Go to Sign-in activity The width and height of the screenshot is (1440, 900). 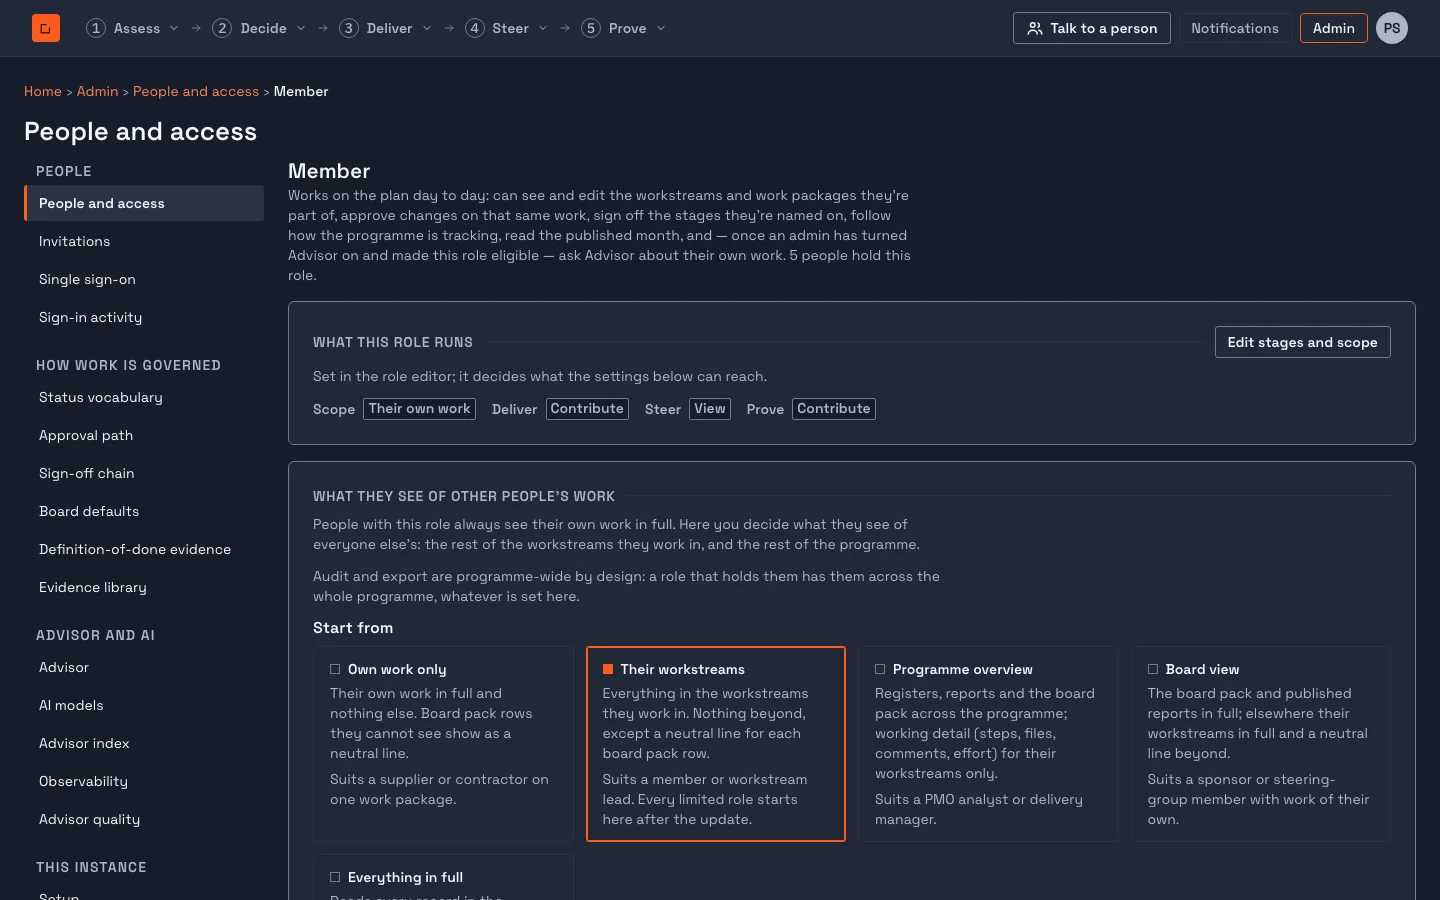tap(144, 317)
